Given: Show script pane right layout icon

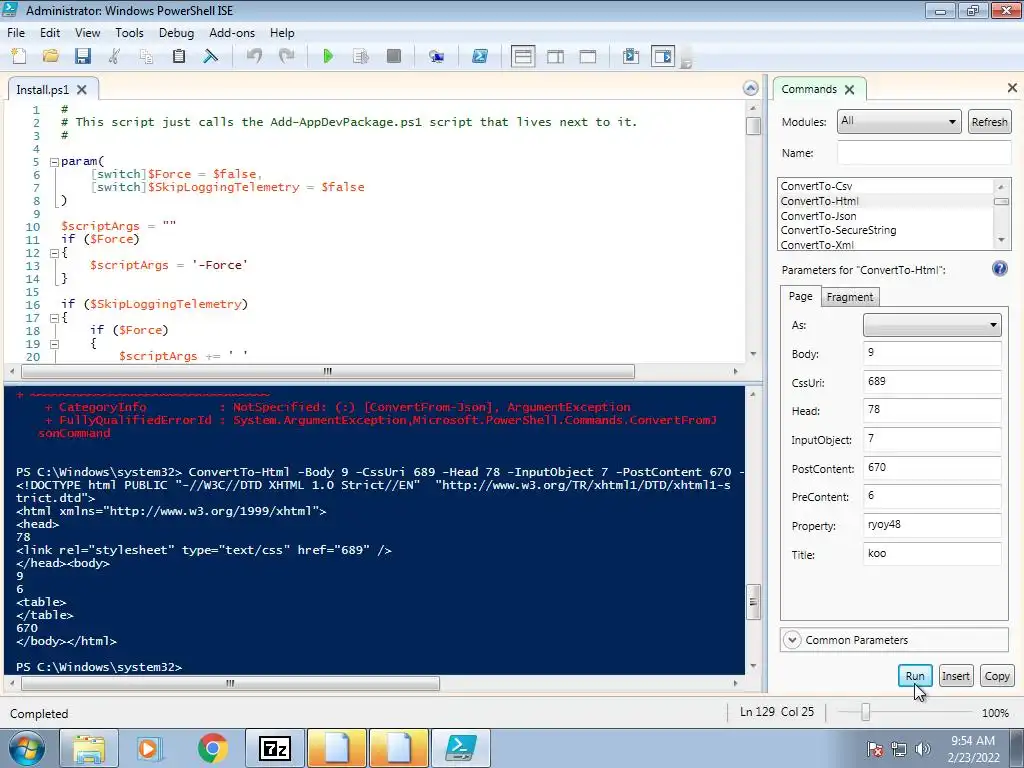Looking at the screenshot, I should [x=556, y=56].
